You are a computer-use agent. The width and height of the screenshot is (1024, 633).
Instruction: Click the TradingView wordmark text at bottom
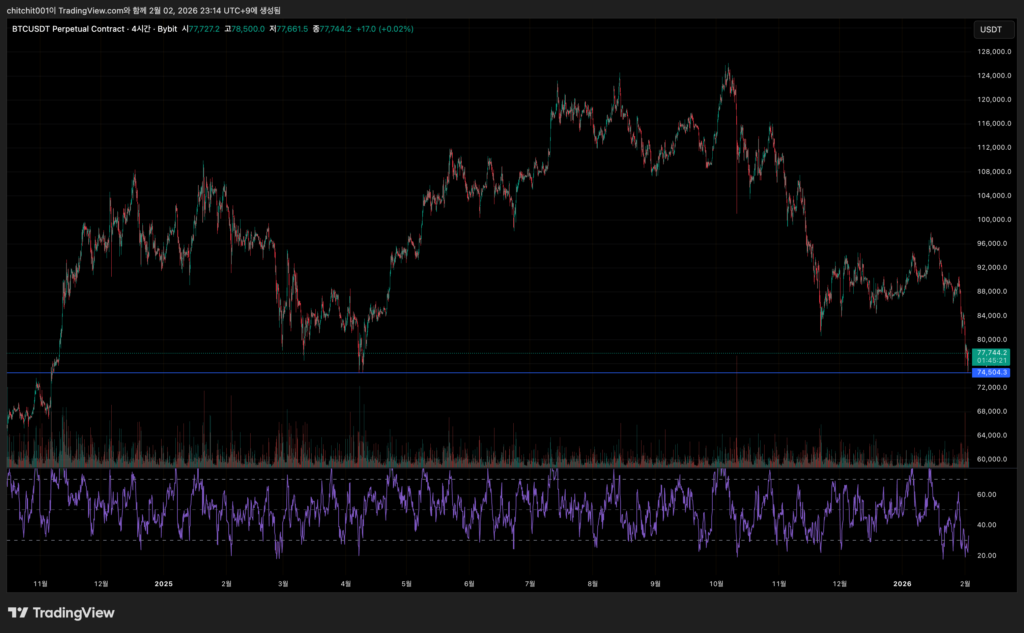click(x=74, y=613)
